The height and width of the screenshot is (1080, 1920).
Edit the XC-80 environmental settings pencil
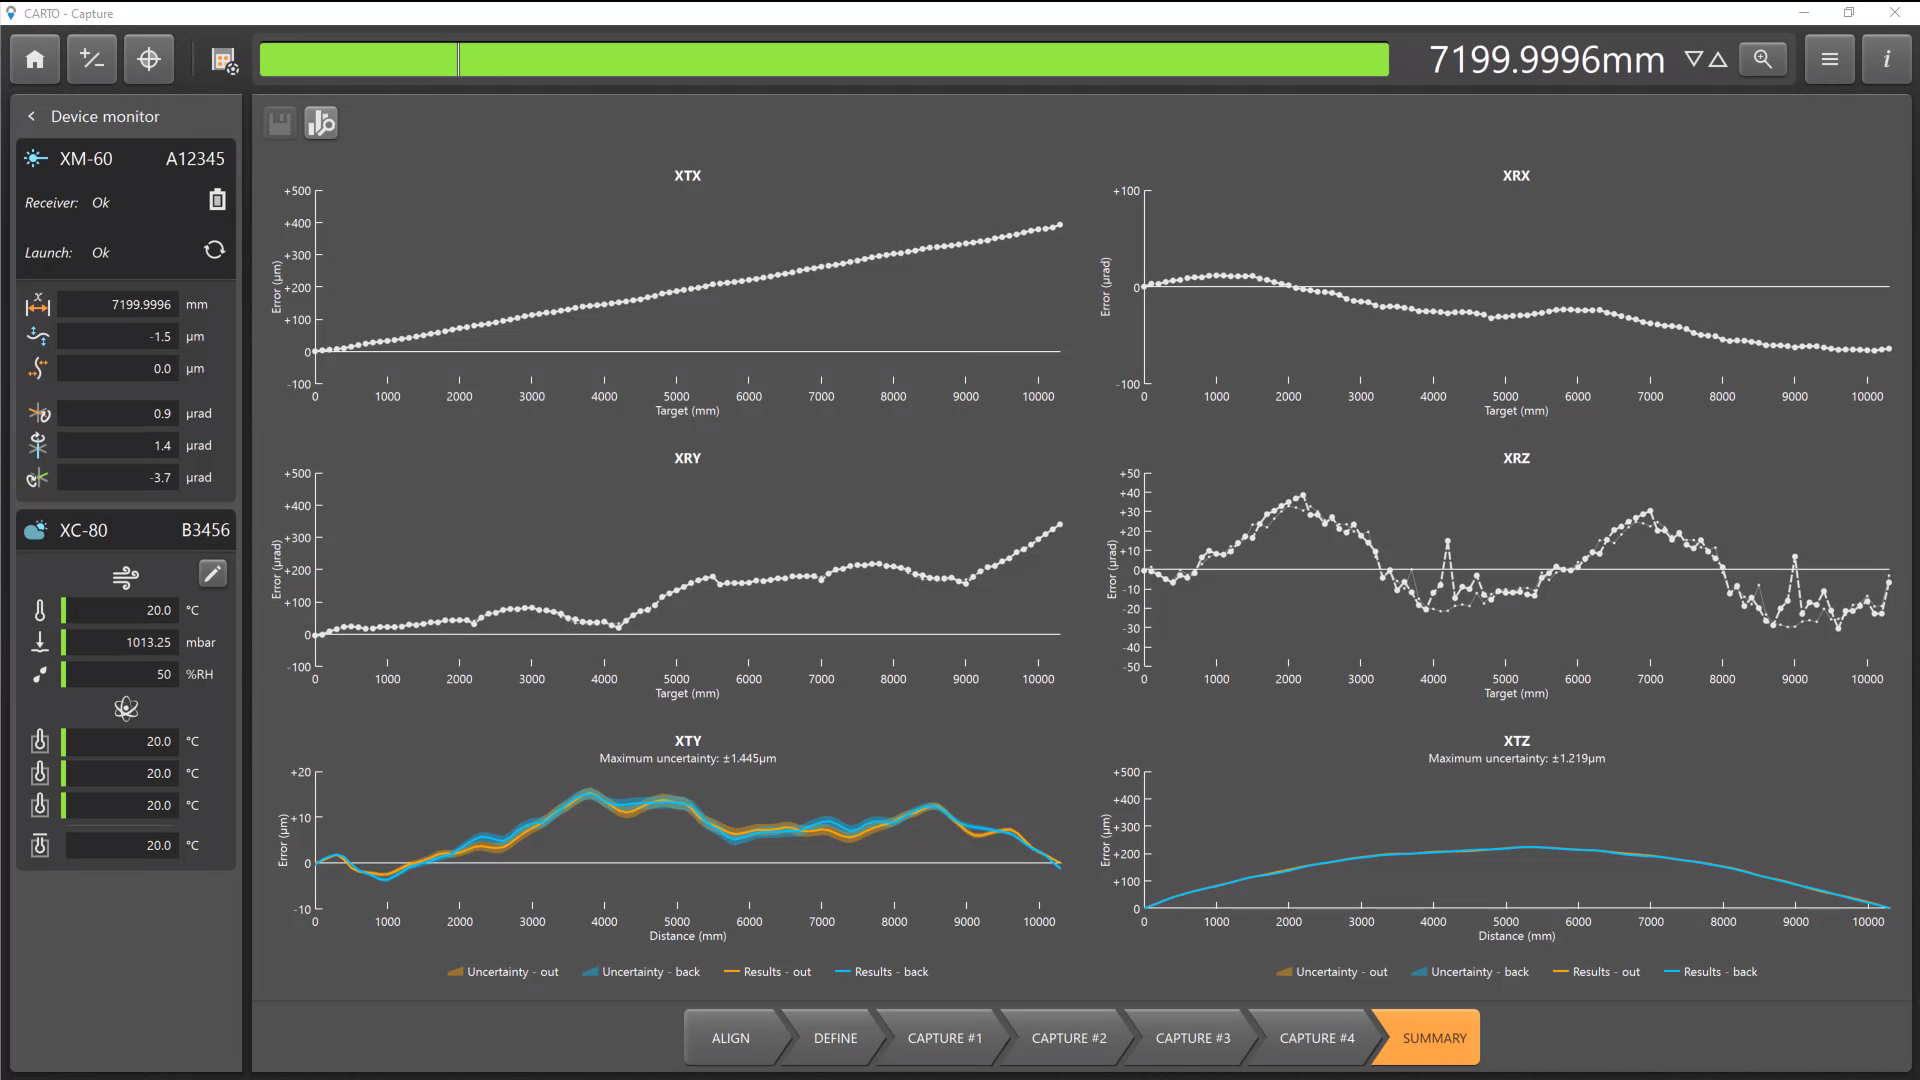(x=213, y=574)
